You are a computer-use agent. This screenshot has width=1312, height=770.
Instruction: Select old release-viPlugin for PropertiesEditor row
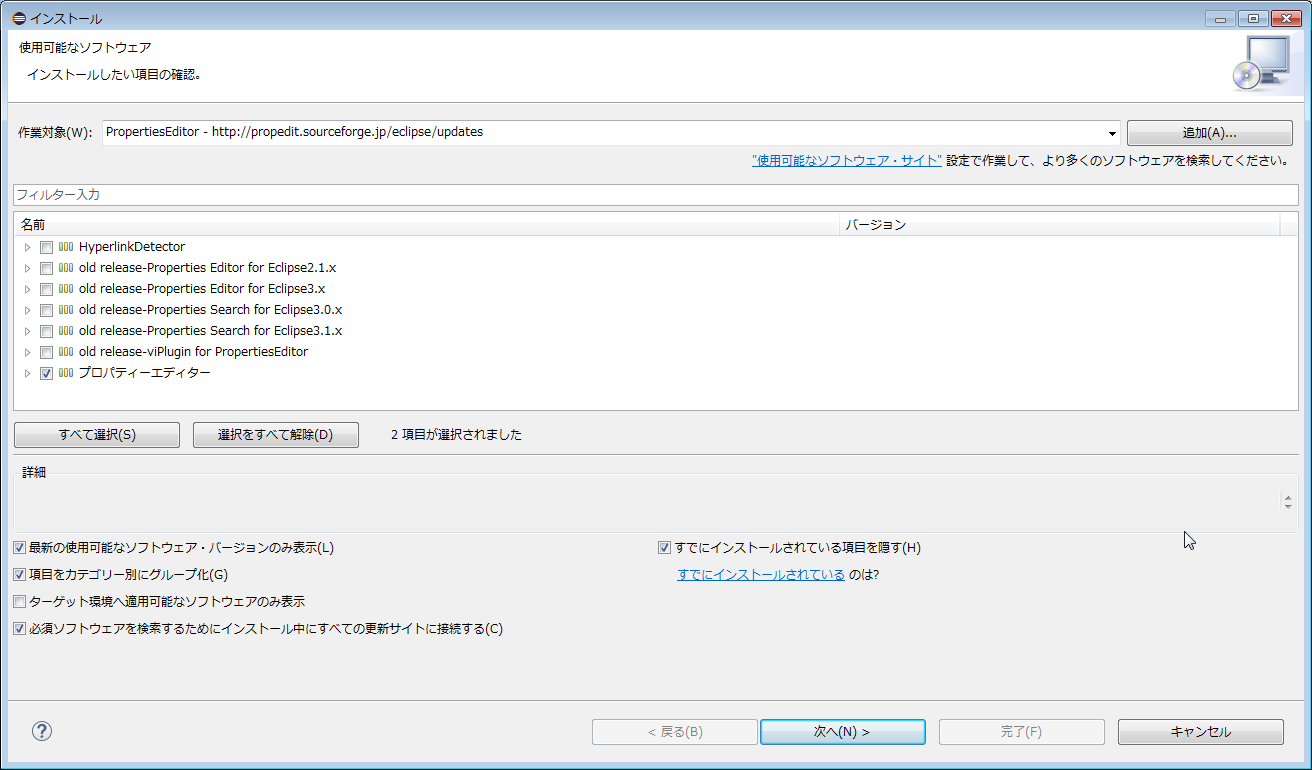click(193, 352)
